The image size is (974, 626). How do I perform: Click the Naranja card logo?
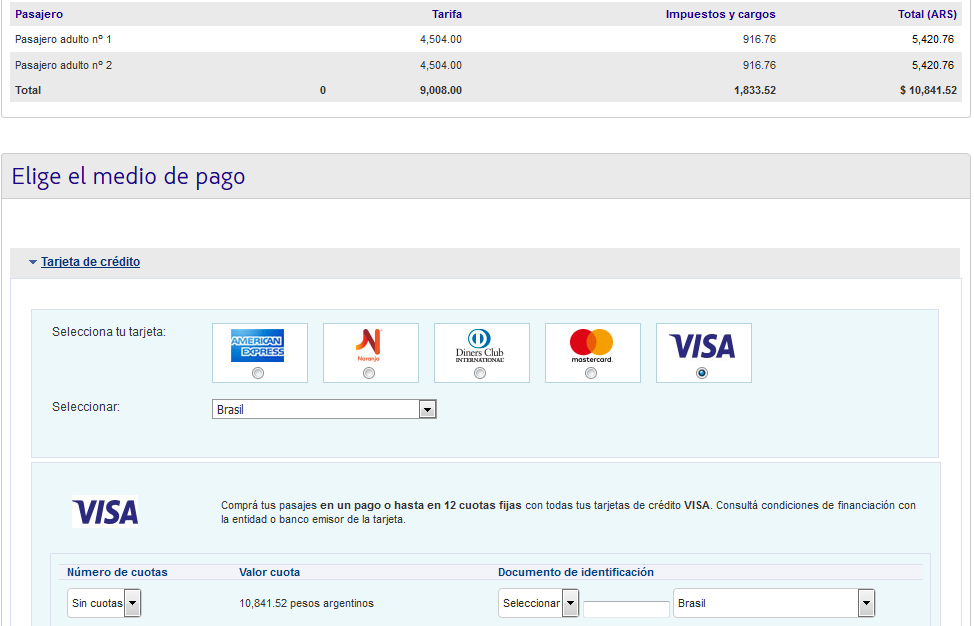[369, 345]
